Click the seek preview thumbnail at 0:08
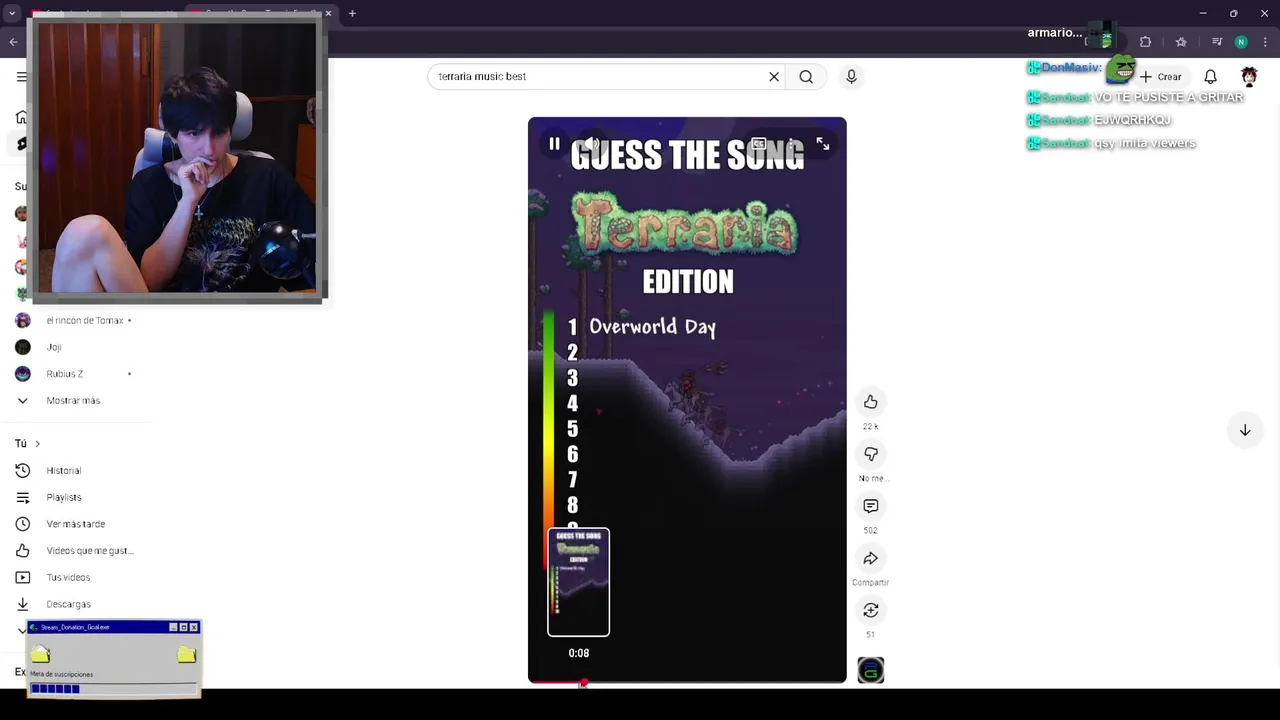Viewport: 1280px width, 720px height. (x=578, y=582)
